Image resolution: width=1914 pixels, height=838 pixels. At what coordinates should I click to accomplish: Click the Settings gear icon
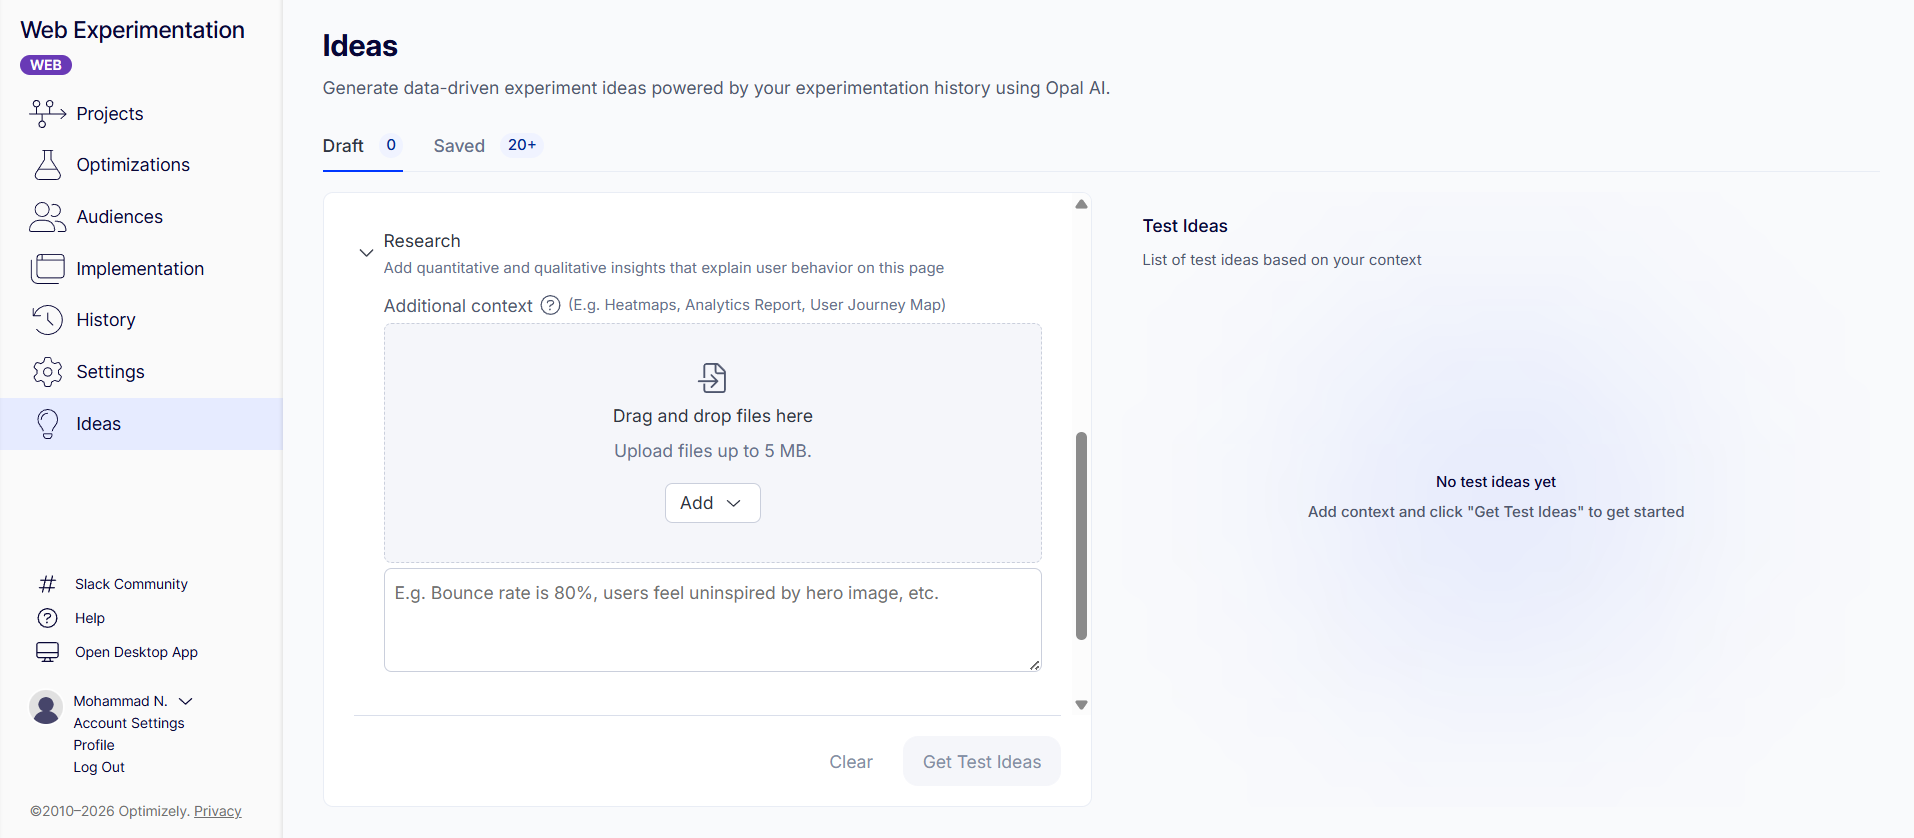point(48,372)
